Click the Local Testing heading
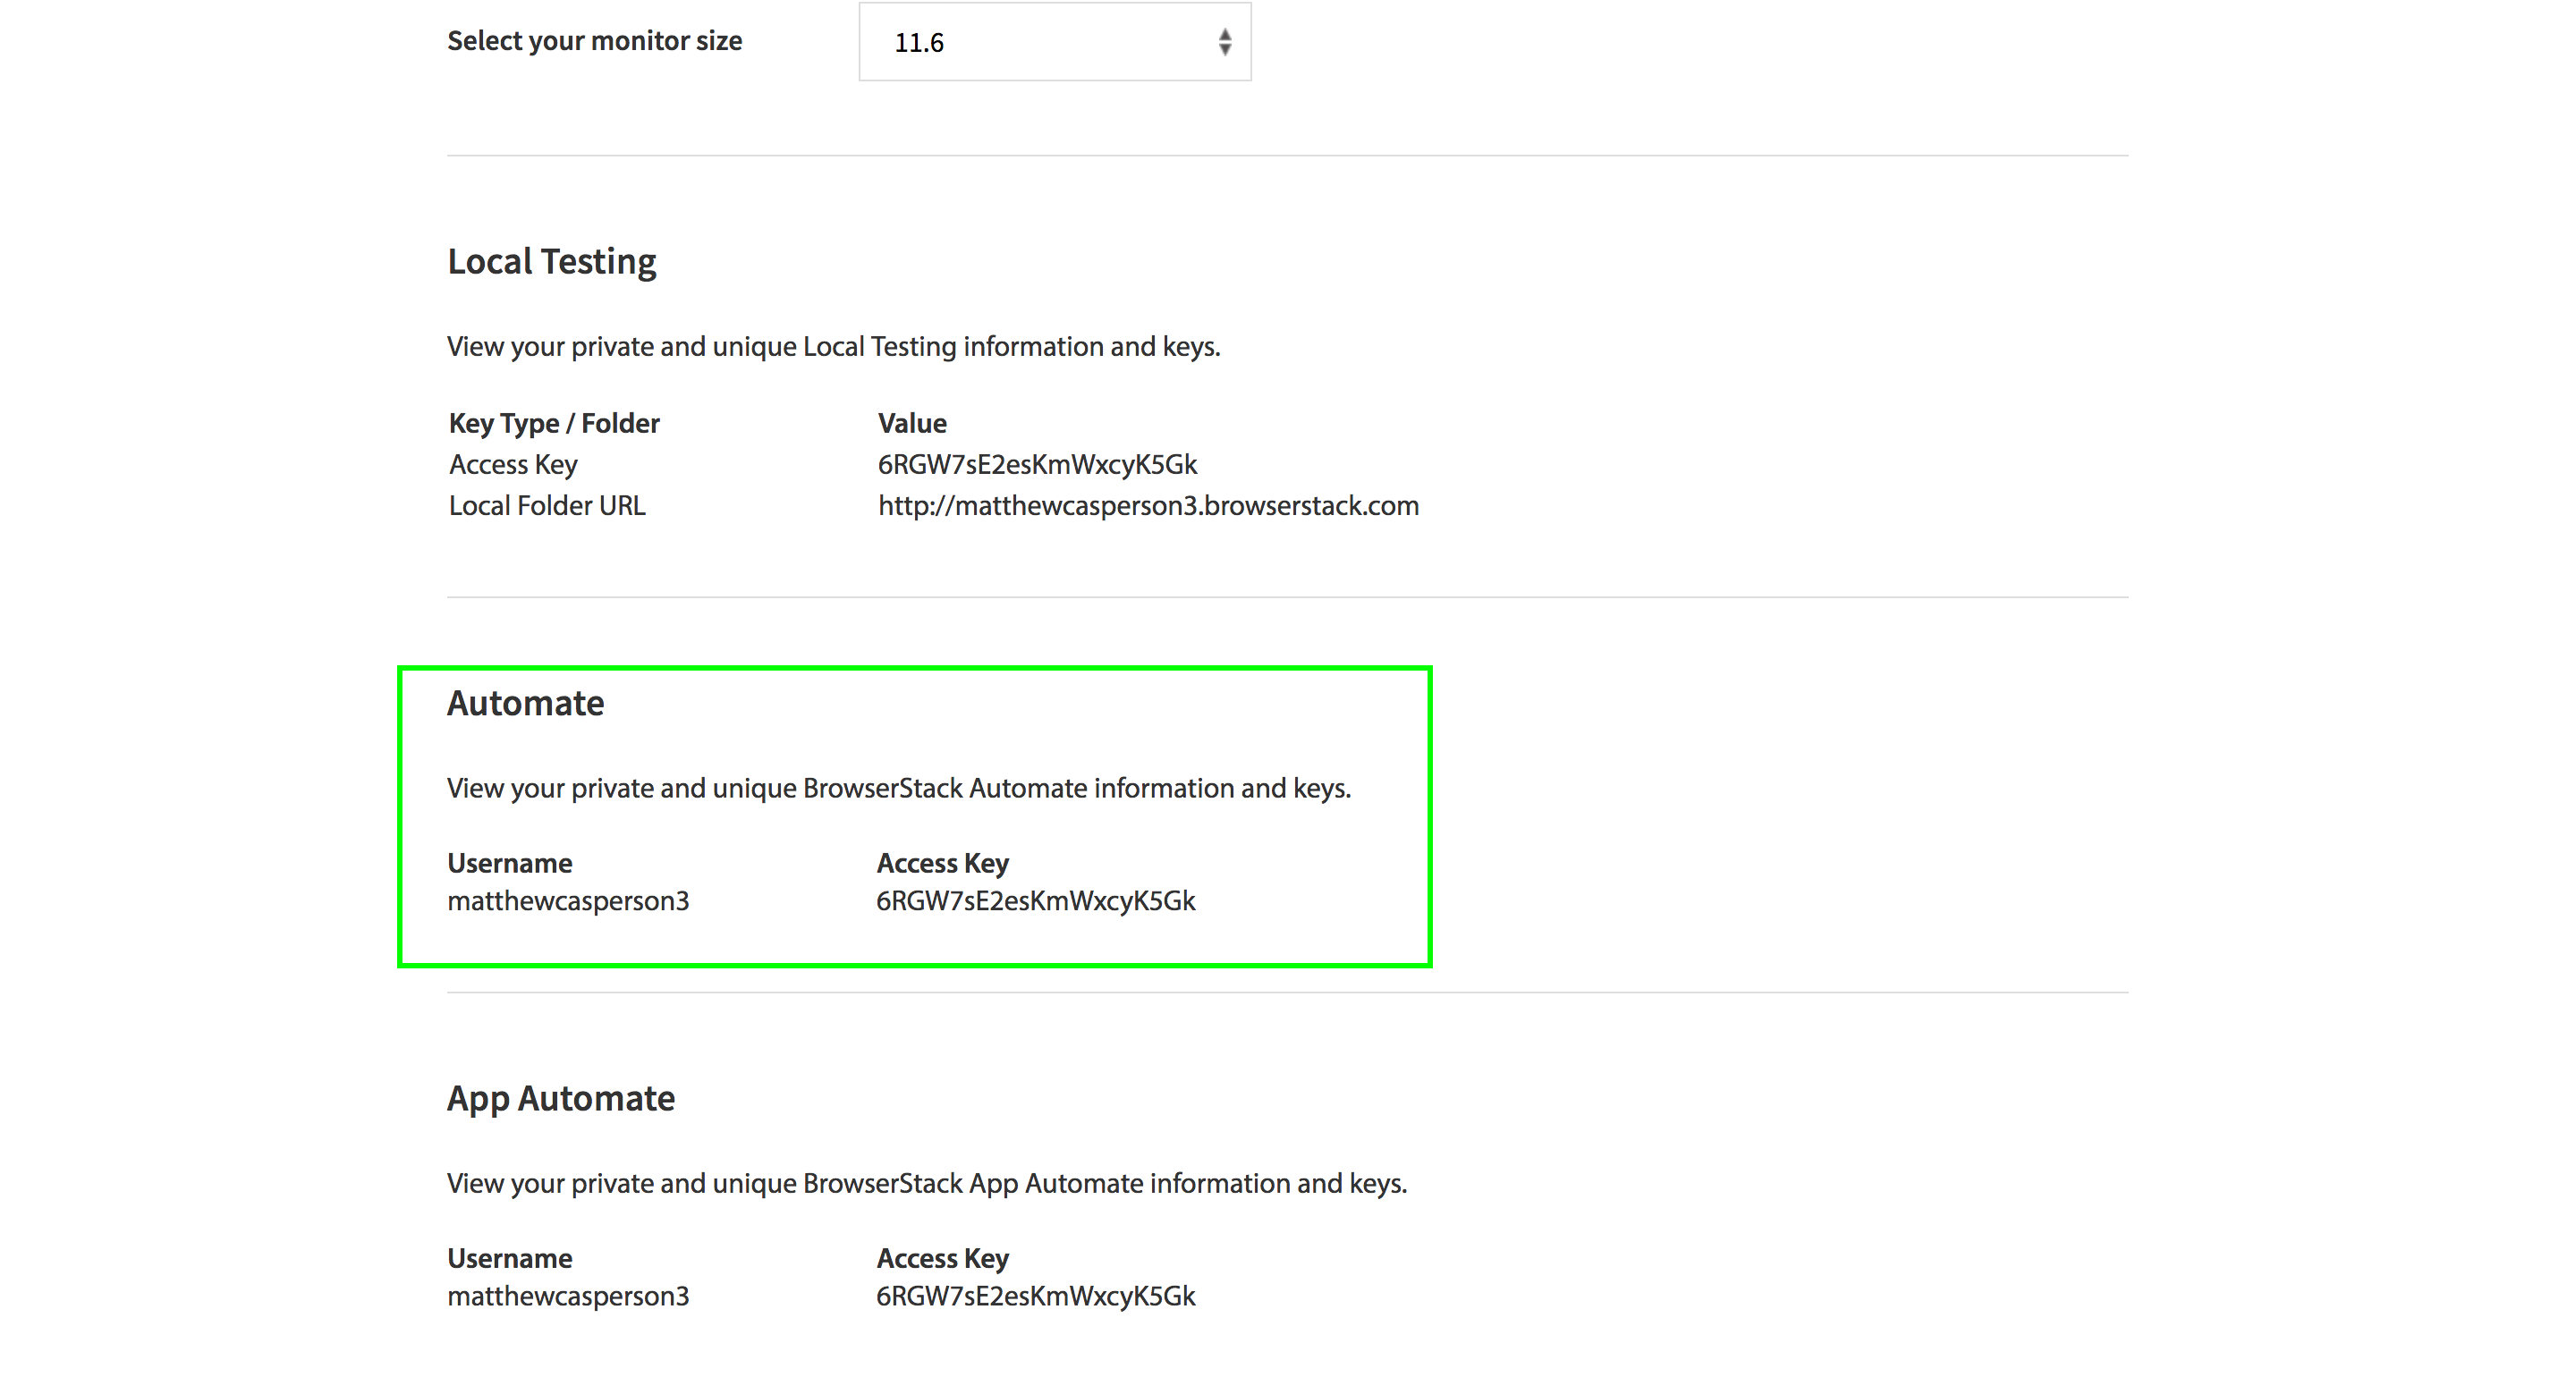 click(x=551, y=262)
